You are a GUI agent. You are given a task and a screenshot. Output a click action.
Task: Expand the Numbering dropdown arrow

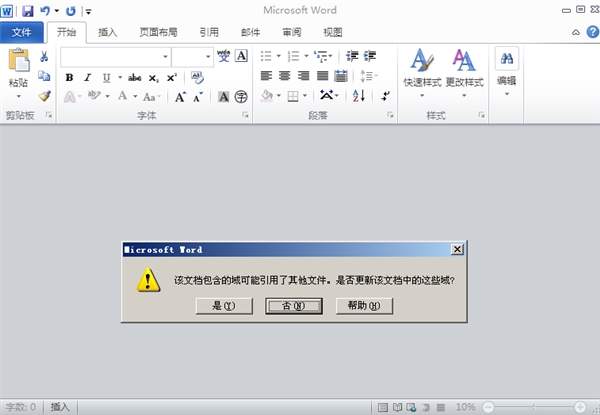click(x=306, y=56)
